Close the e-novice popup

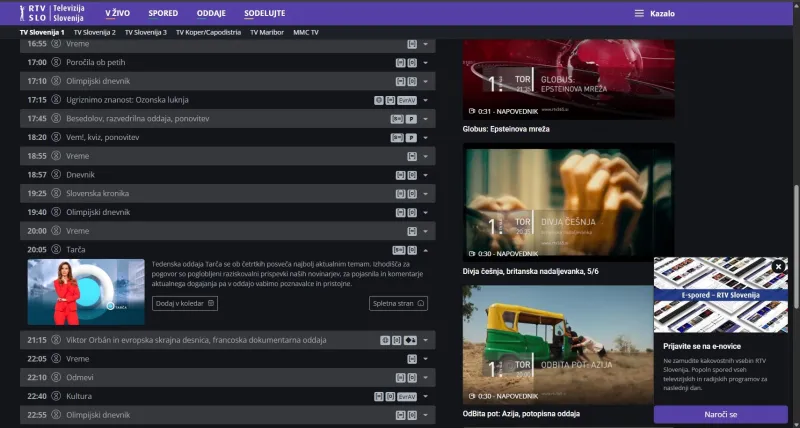(x=778, y=267)
